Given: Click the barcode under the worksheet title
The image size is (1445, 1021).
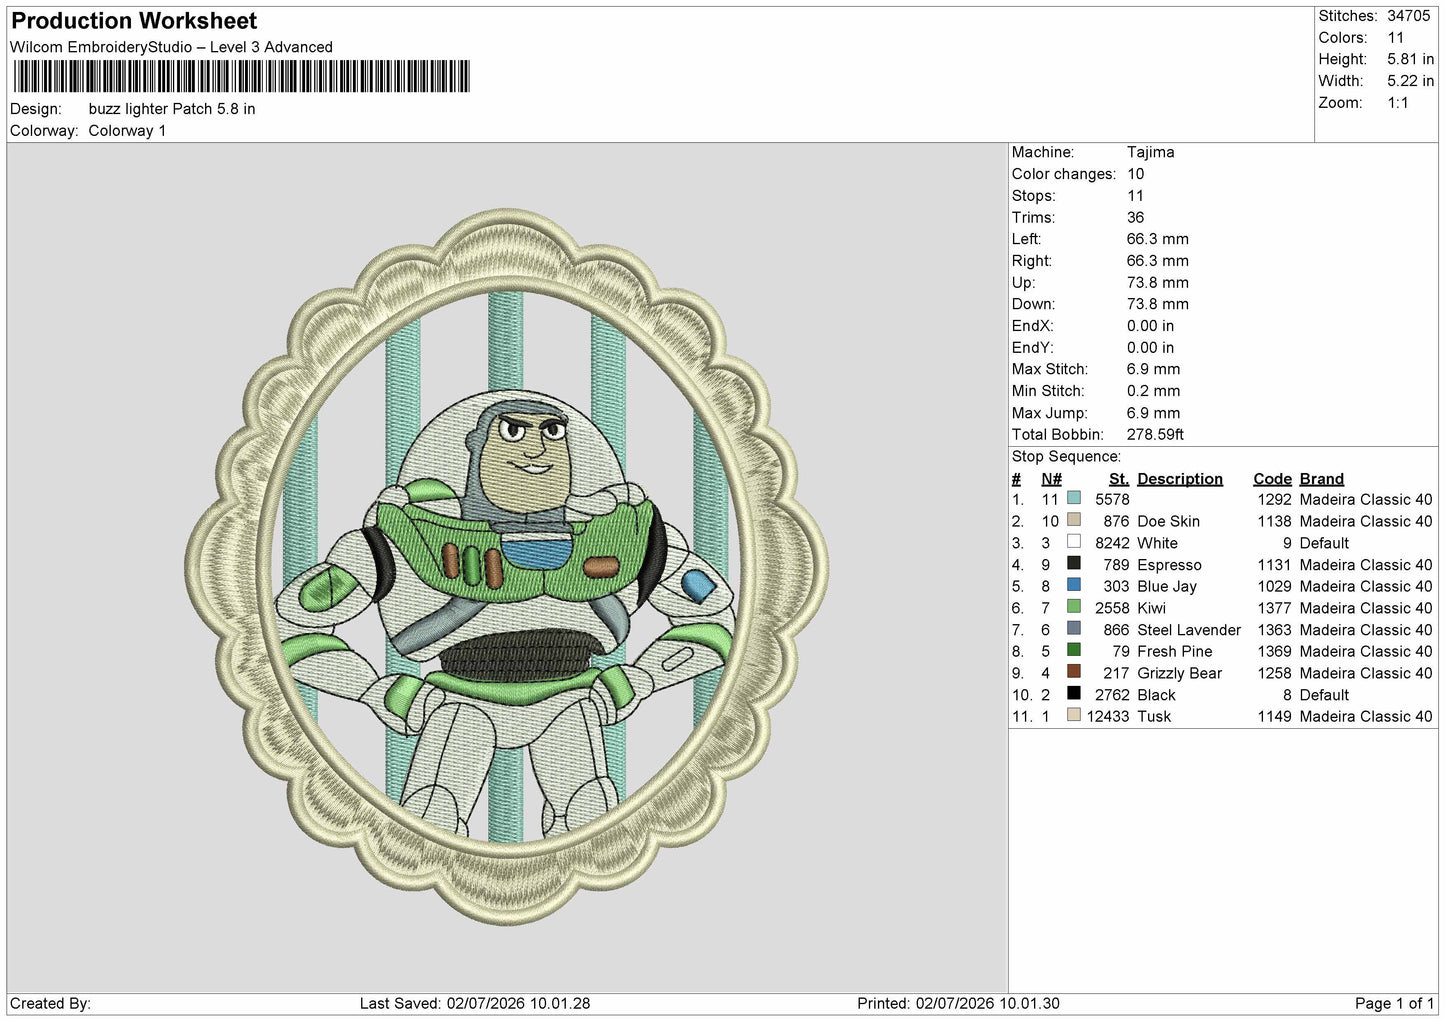Looking at the screenshot, I should [241, 77].
